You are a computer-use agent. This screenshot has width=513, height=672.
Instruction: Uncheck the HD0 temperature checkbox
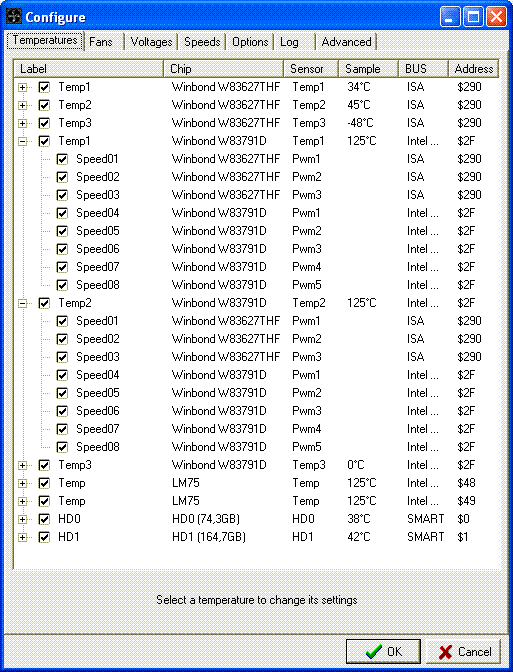pyautogui.click(x=44, y=519)
